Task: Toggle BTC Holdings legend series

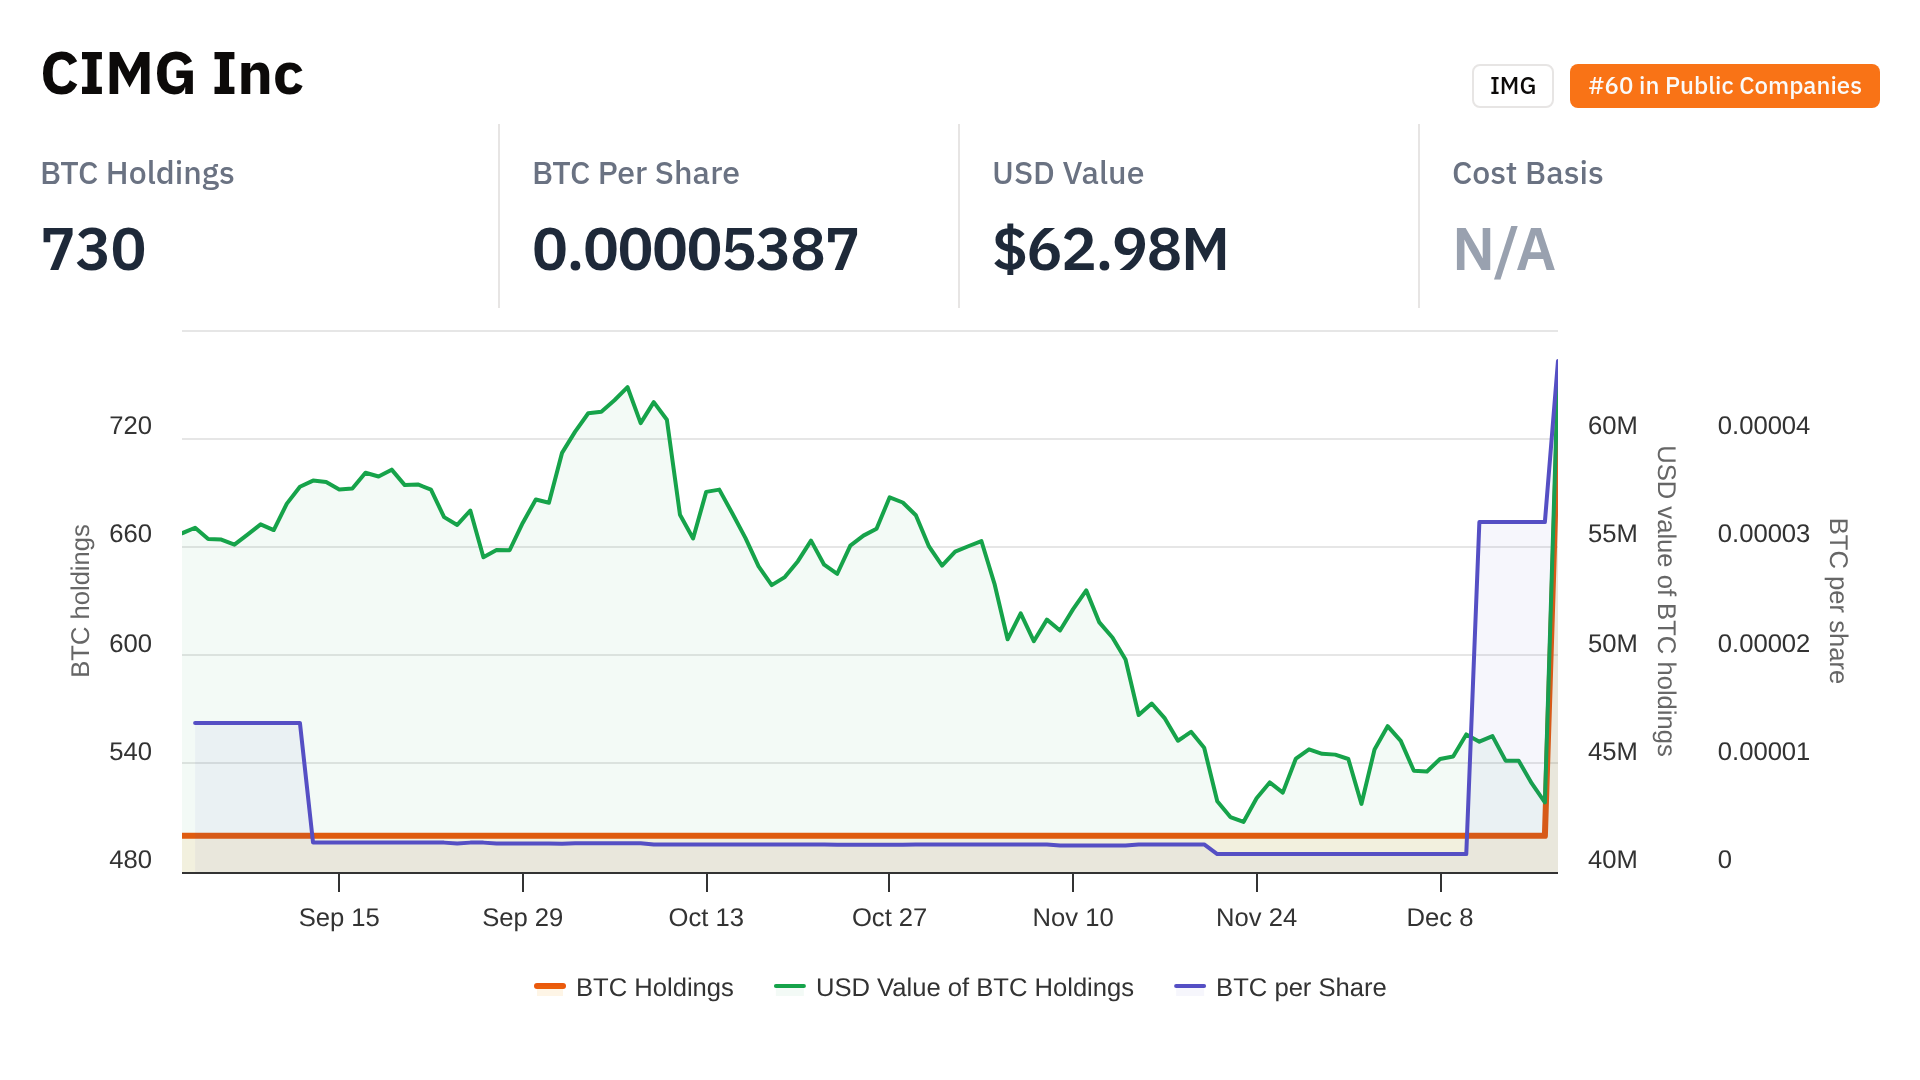Action: click(x=654, y=987)
